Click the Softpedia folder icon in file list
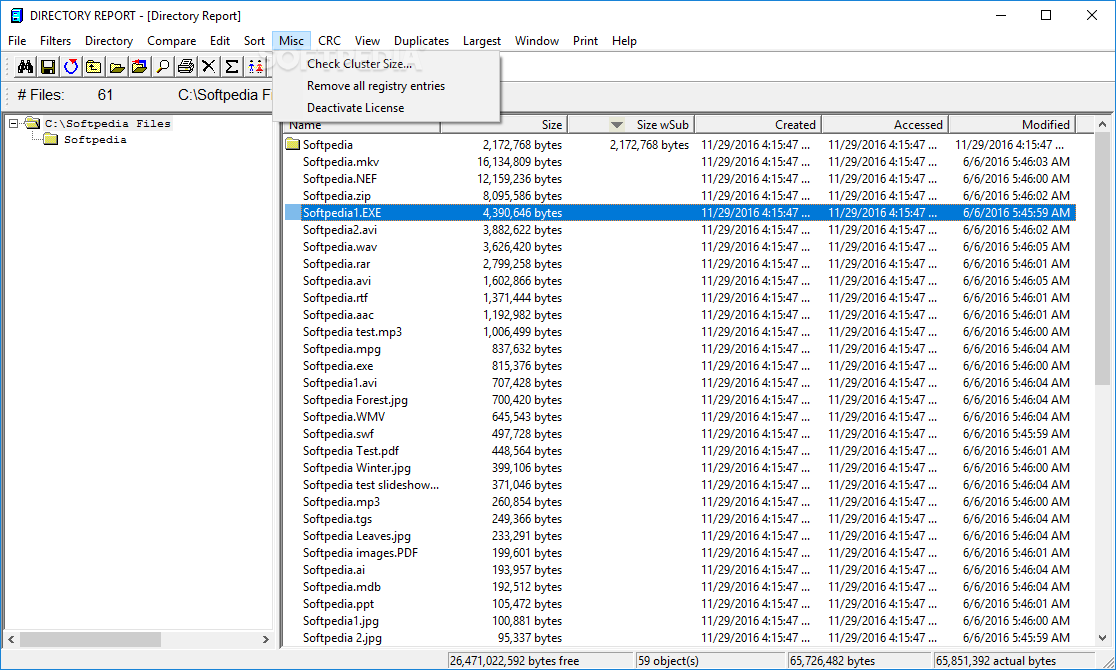 click(293, 145)
